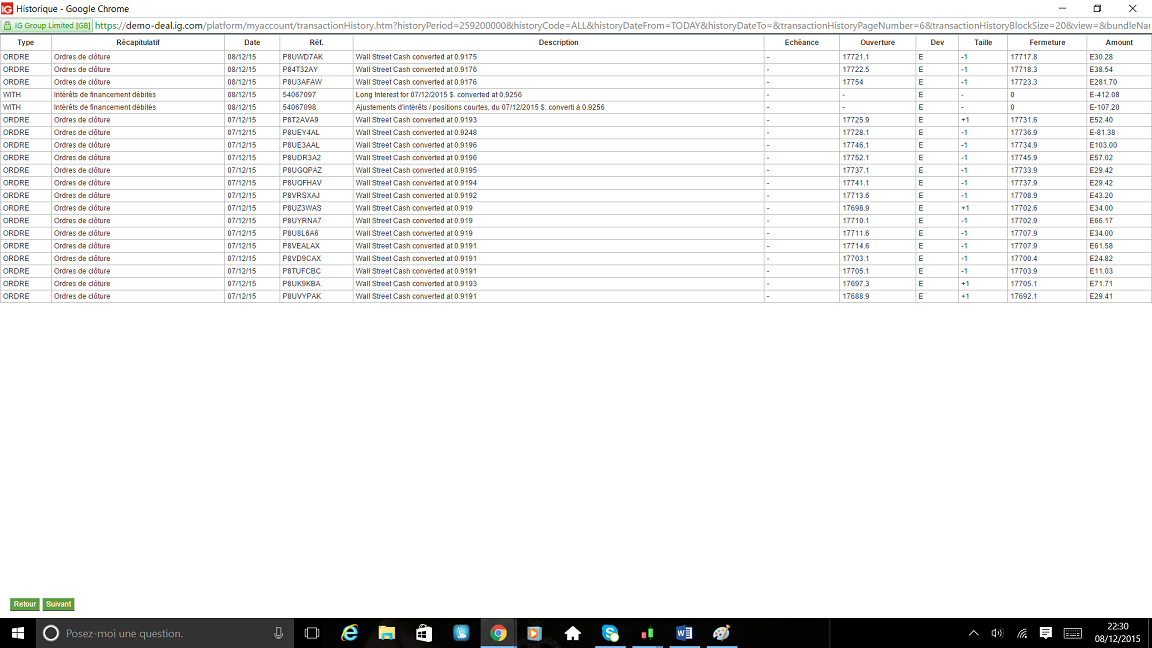Click the Amount column header
The image size is (1152, 648).
coord(1119,43)
